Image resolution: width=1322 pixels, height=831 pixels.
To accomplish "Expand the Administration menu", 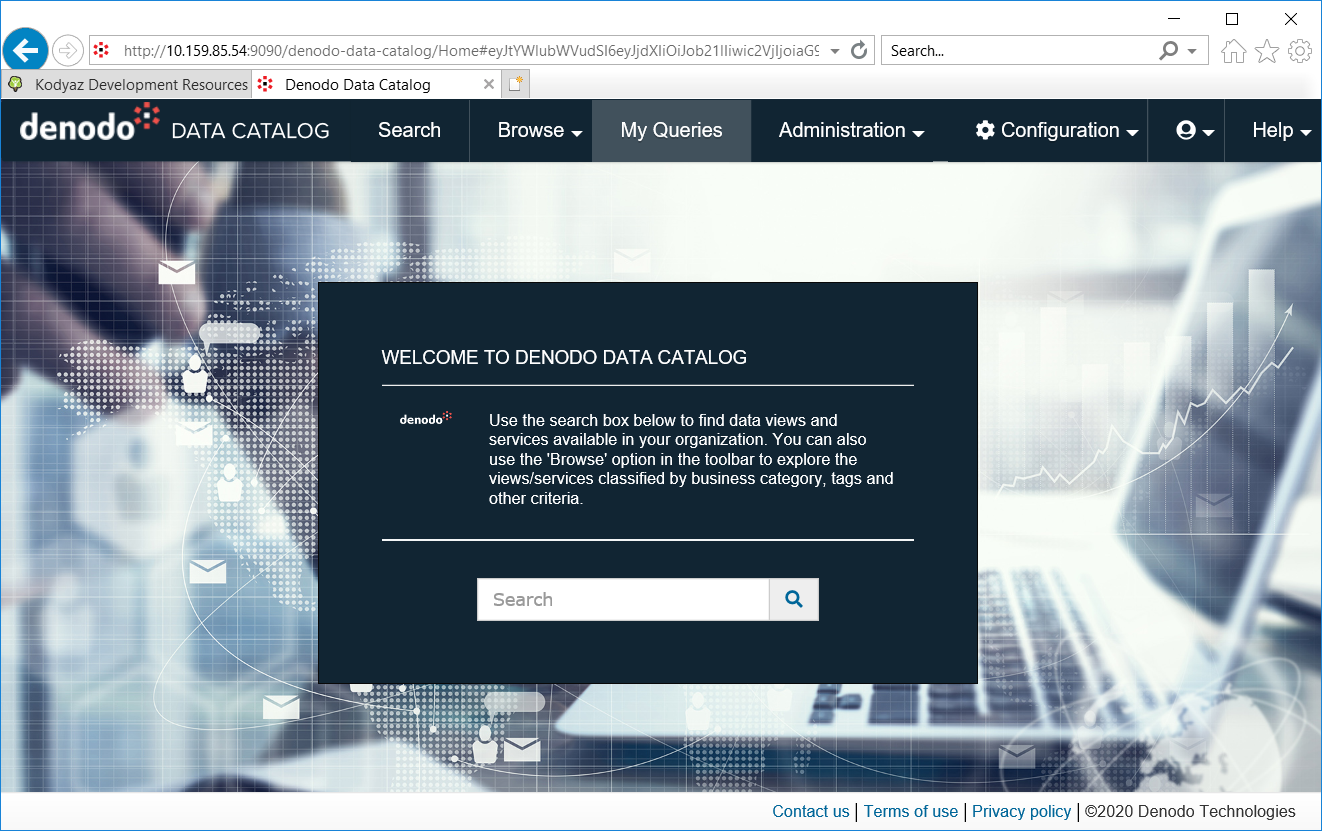I will point(851,130).
